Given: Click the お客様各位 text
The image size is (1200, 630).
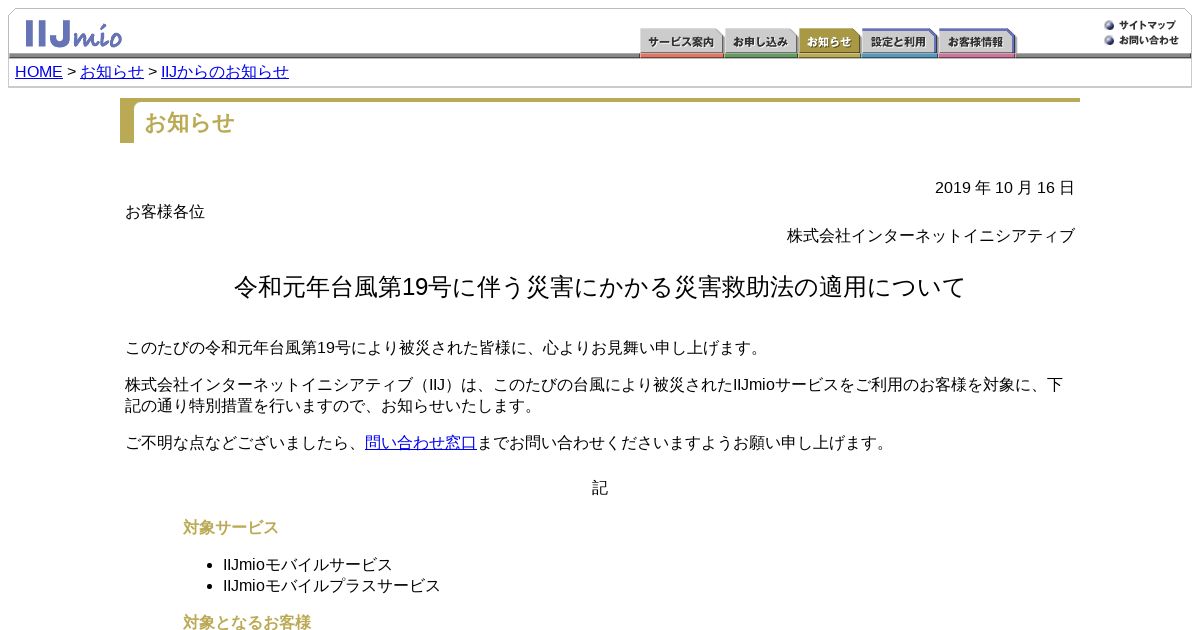Looking at the screenshot, I should pos(165,212).
